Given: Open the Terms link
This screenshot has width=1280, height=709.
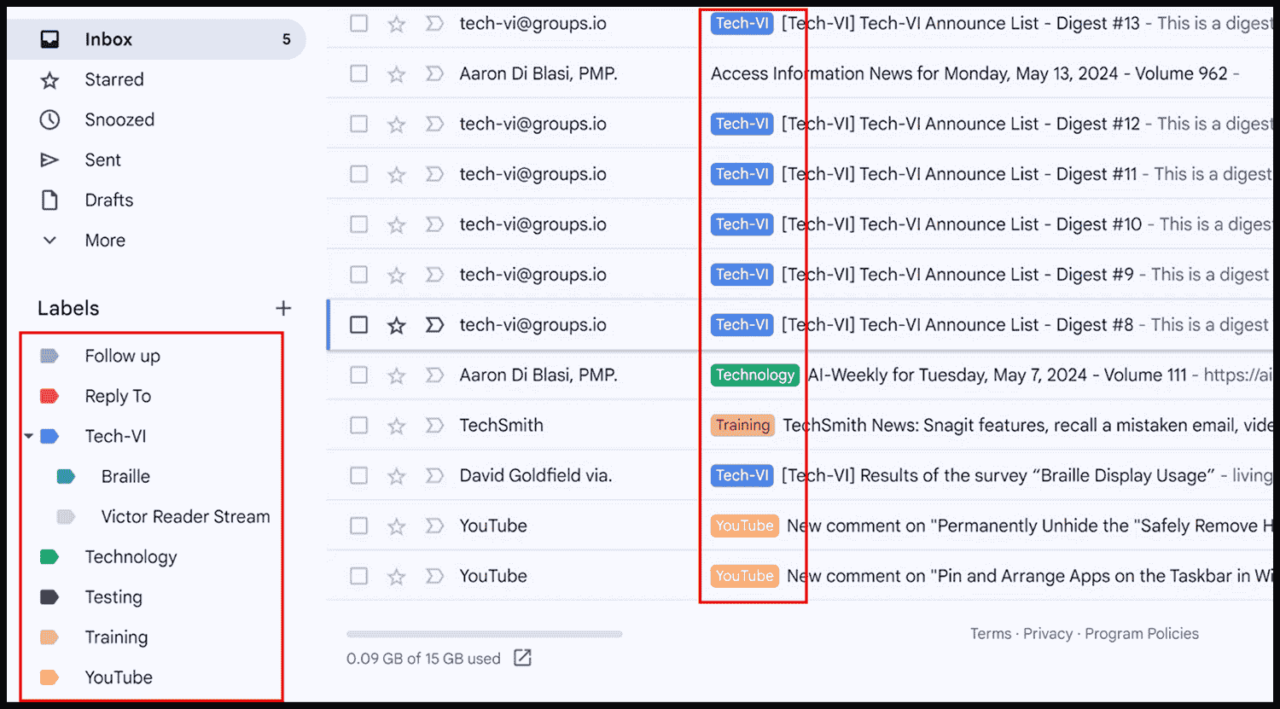Looking at the screenshot, I should (x=990, y=633).
